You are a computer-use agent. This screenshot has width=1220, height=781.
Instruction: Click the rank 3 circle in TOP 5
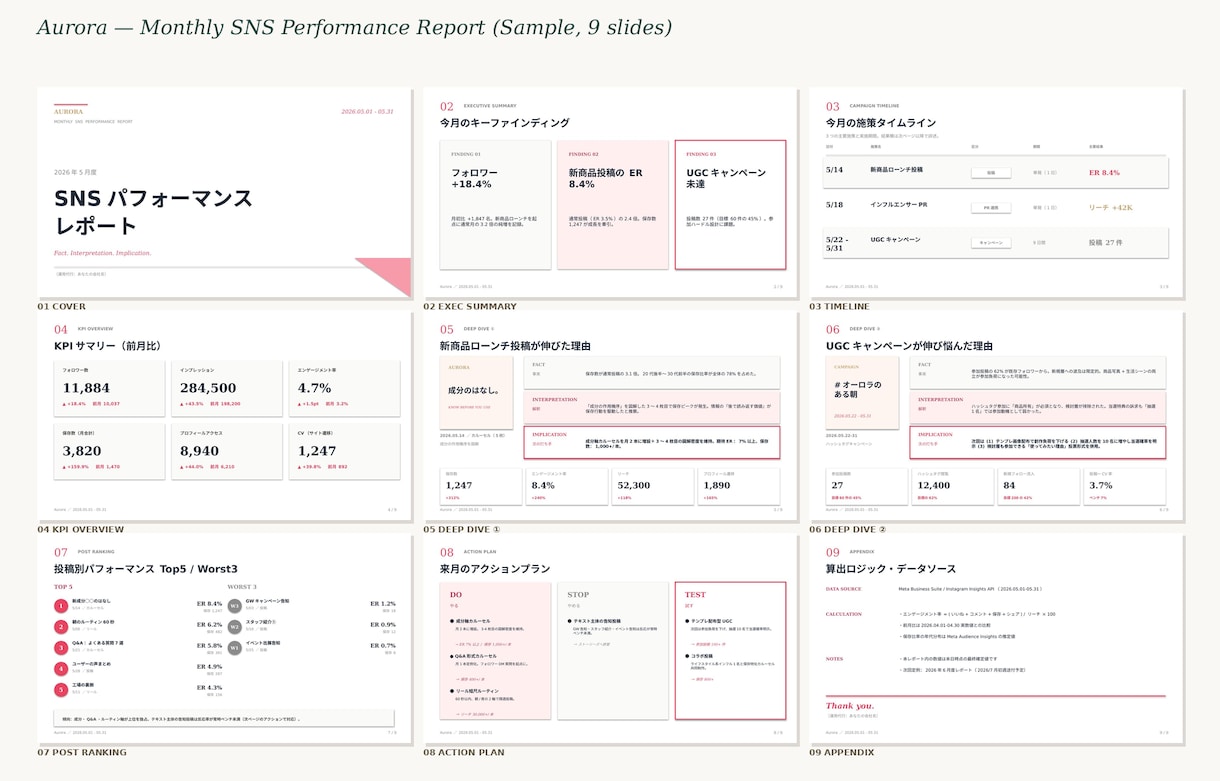click(61, 646)
